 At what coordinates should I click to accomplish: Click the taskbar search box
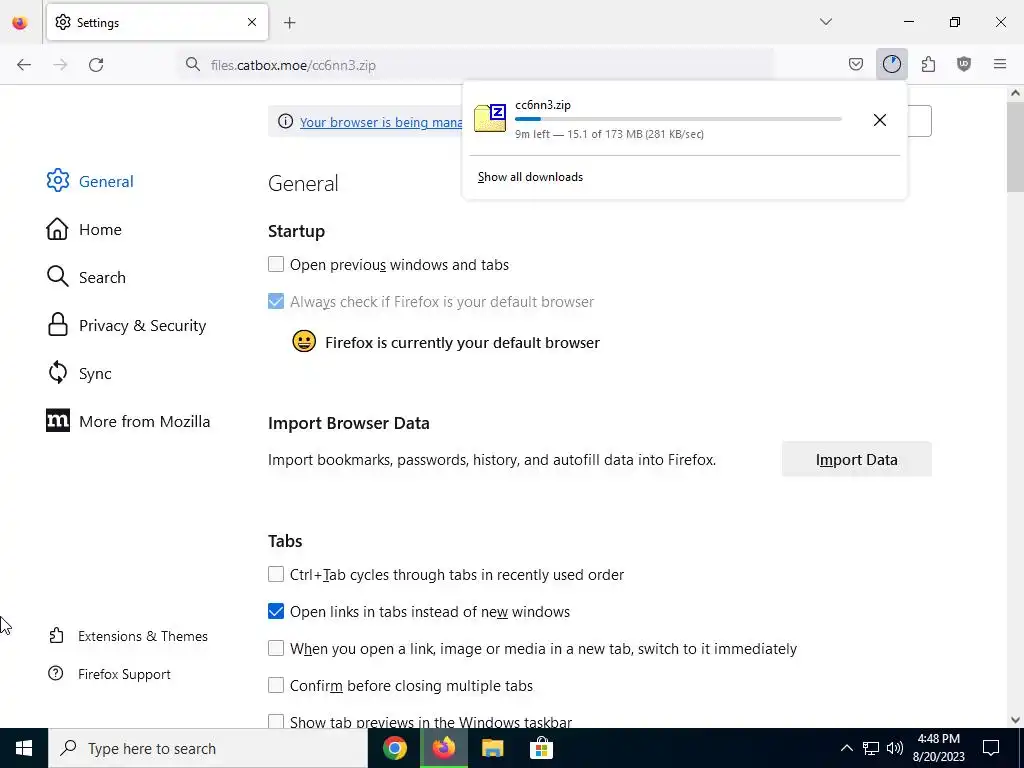pyautogui.click(x=208, y=748)
